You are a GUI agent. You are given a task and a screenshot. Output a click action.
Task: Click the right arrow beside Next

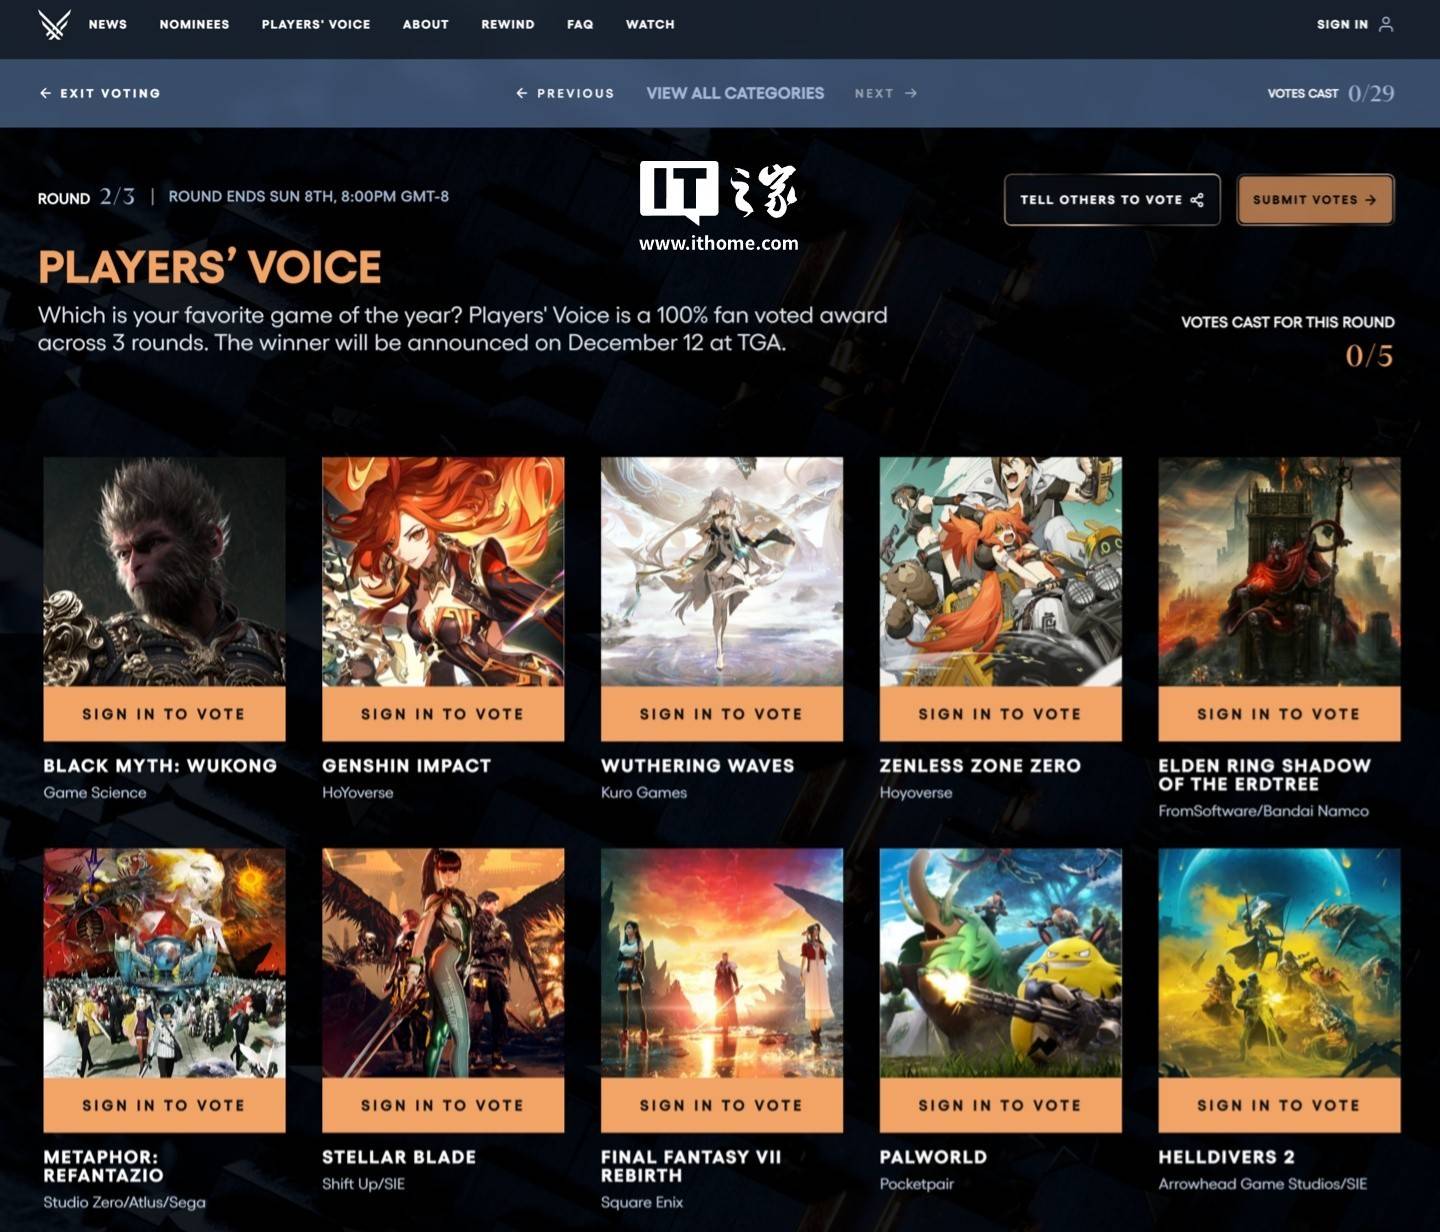(911, 93)
